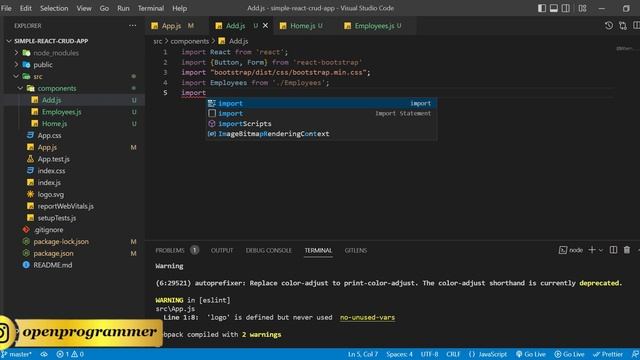Close the Add.js editor tab
This screenshot has height=360, width=640.
(x=265, y=26)
